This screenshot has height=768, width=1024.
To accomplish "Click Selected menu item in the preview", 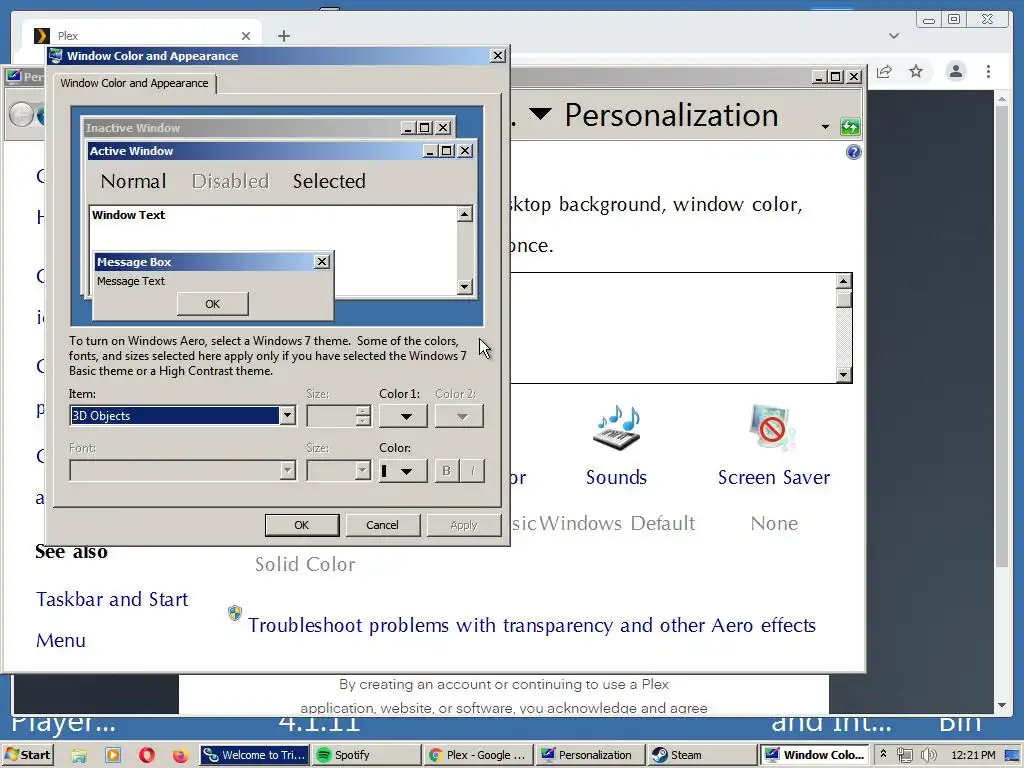I will (329, 181).
